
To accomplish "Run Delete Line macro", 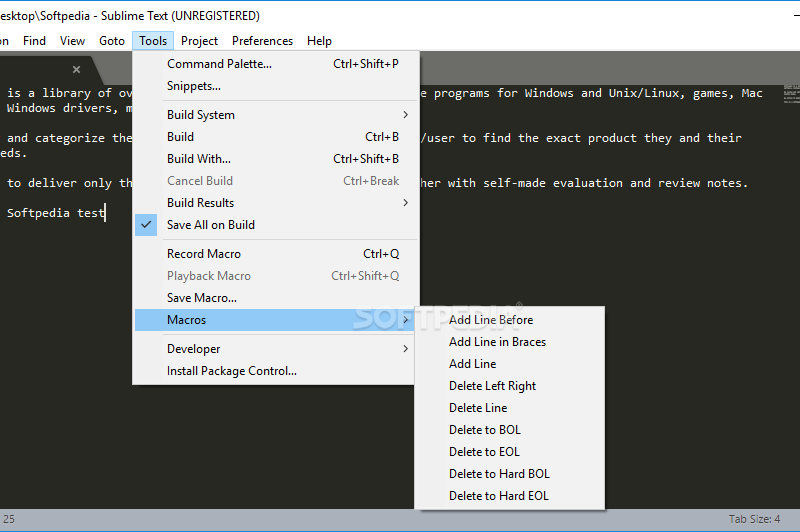I will 510,408.
